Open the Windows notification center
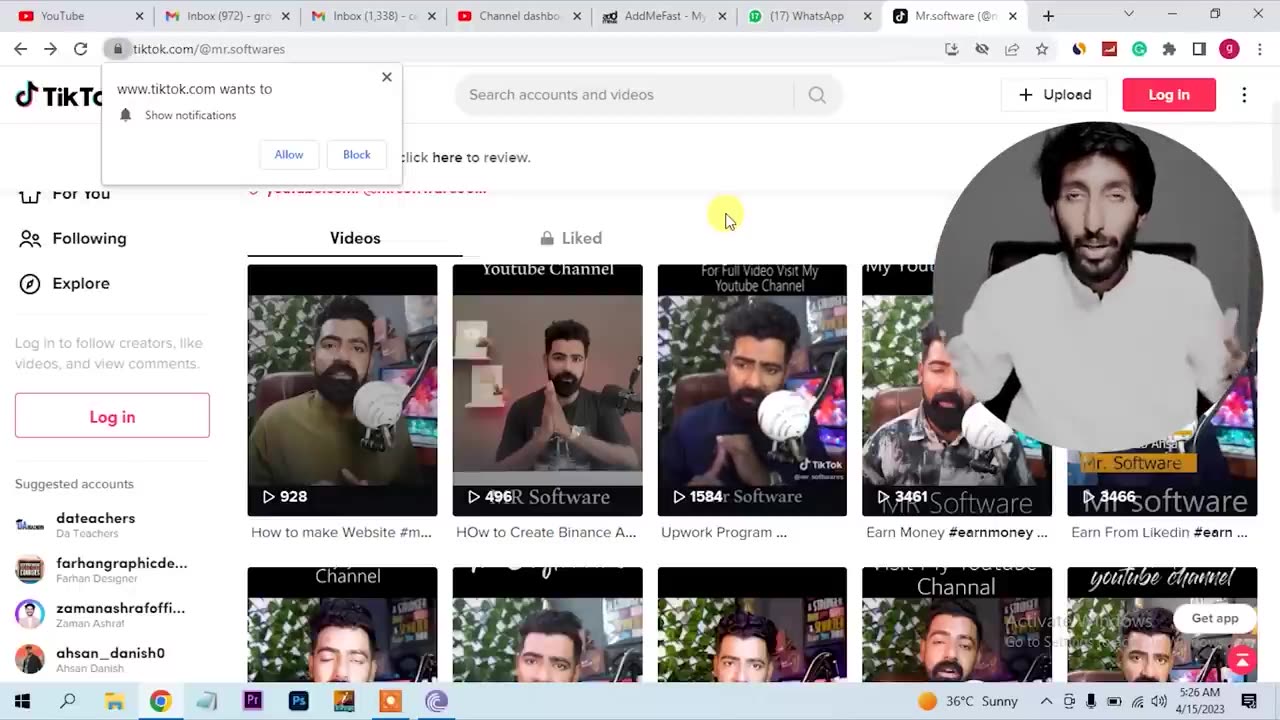 (x=1249, y=701)
